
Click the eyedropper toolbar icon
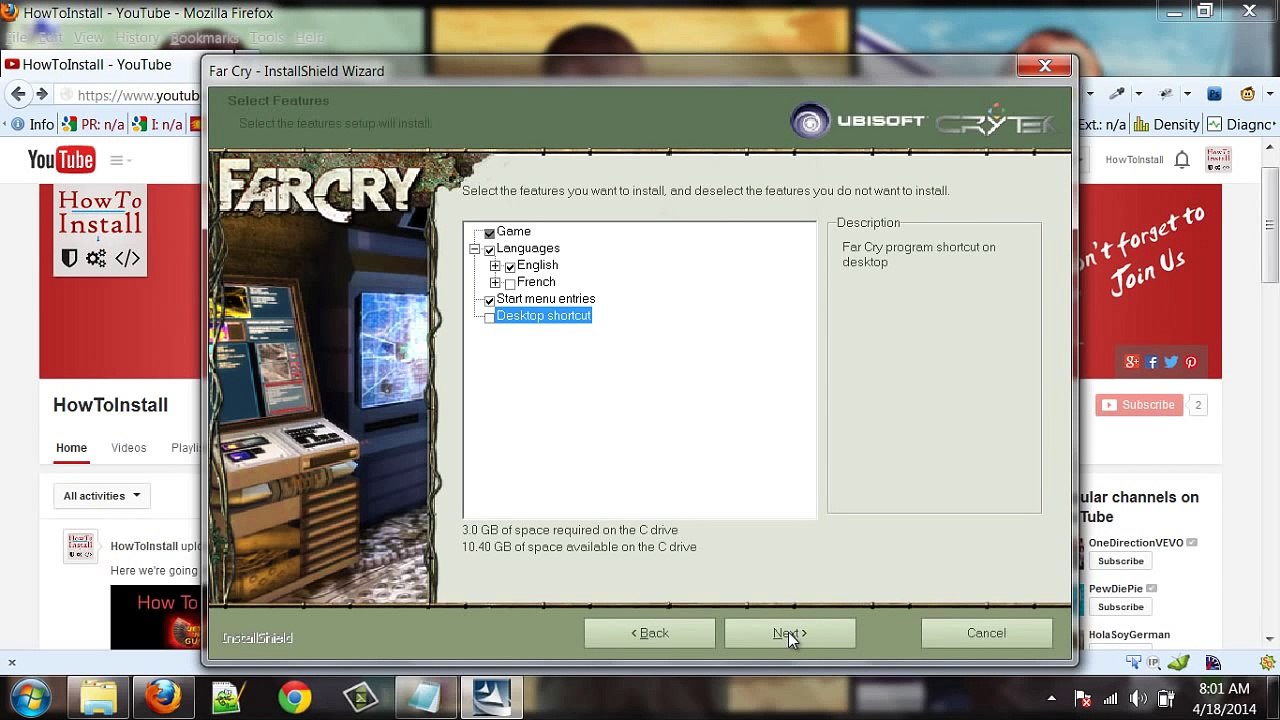pyautogui.click(x=1117, y=94)
